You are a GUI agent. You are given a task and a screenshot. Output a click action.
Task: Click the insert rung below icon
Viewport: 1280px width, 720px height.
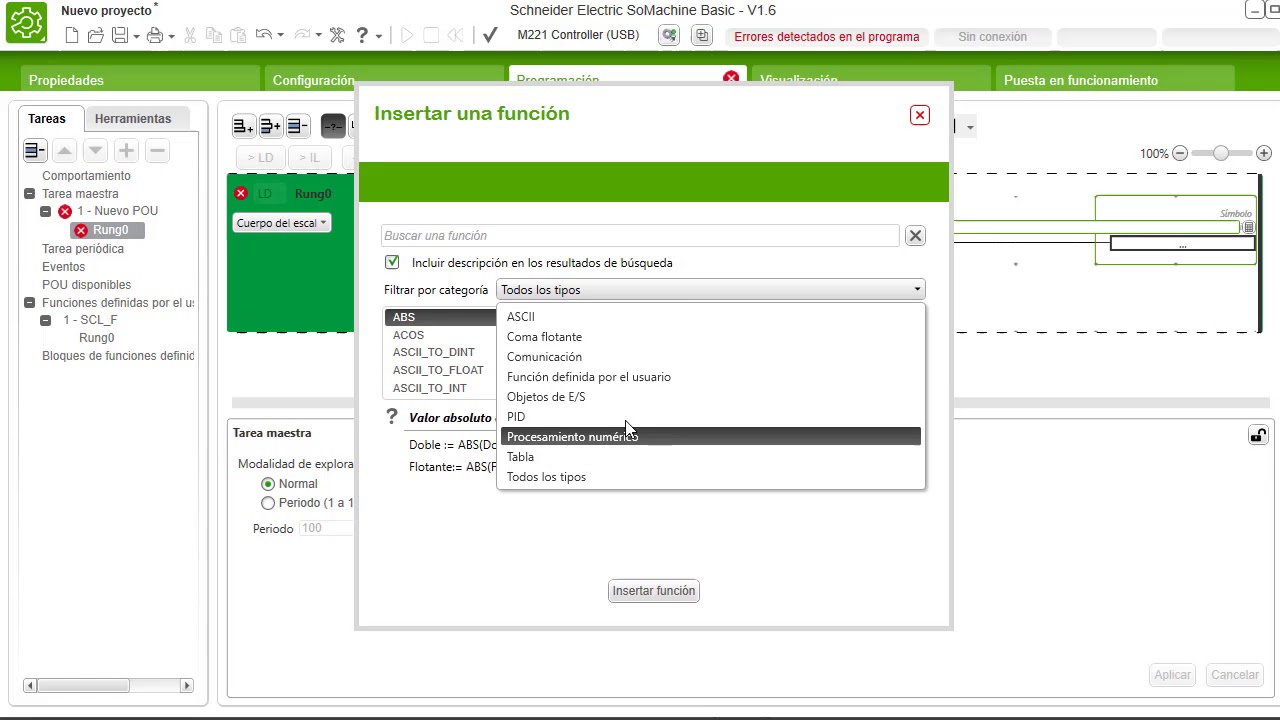click(243, 126)
